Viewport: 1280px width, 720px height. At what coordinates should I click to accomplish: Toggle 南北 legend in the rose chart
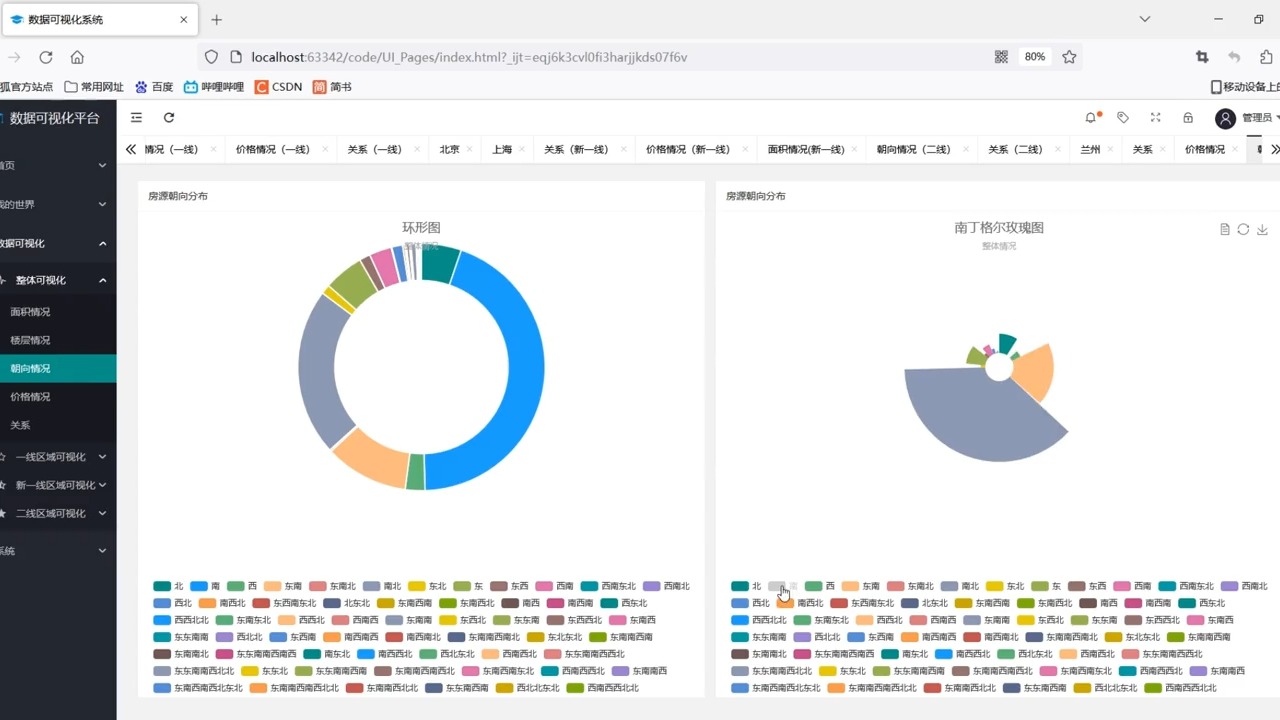(960, 586)
